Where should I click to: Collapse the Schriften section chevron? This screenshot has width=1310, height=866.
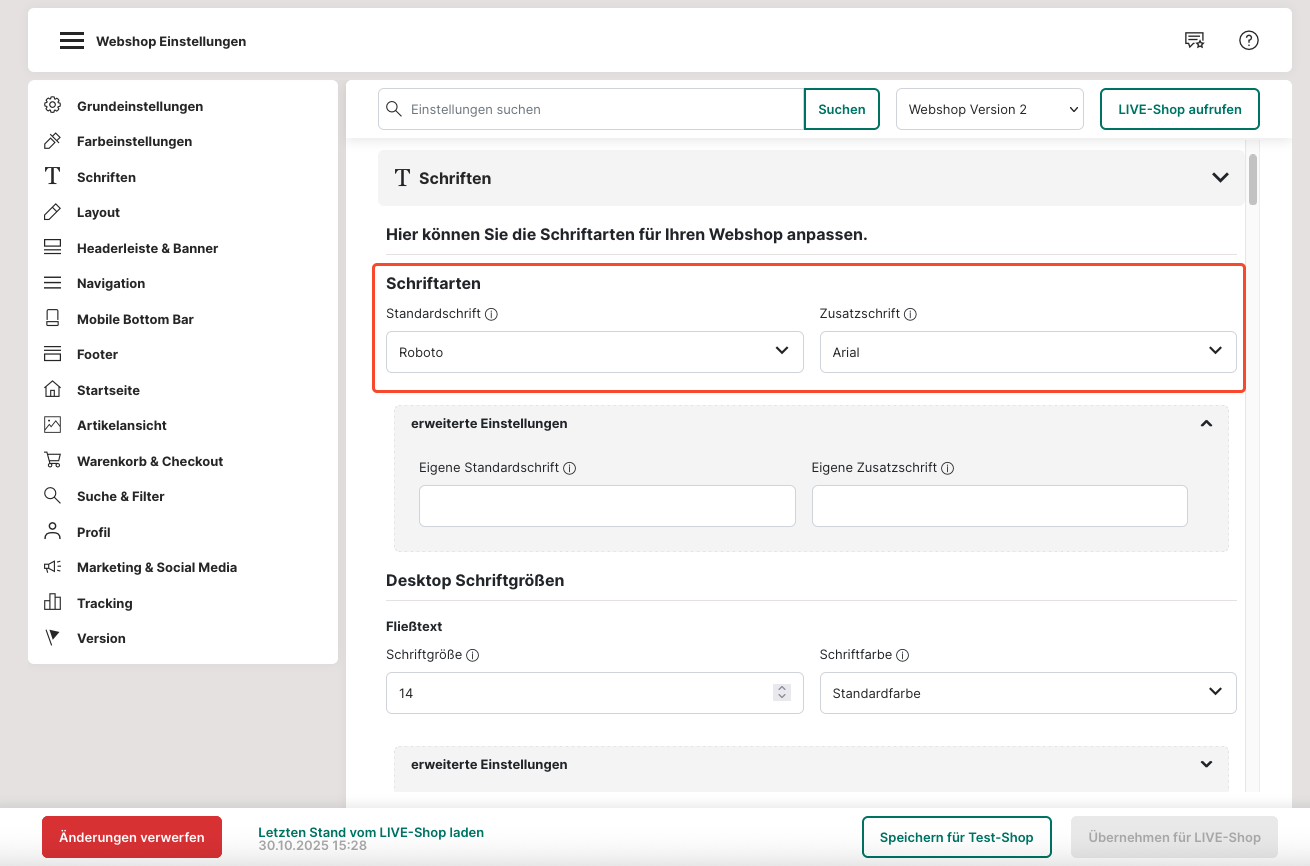(x=1220, y=178)
